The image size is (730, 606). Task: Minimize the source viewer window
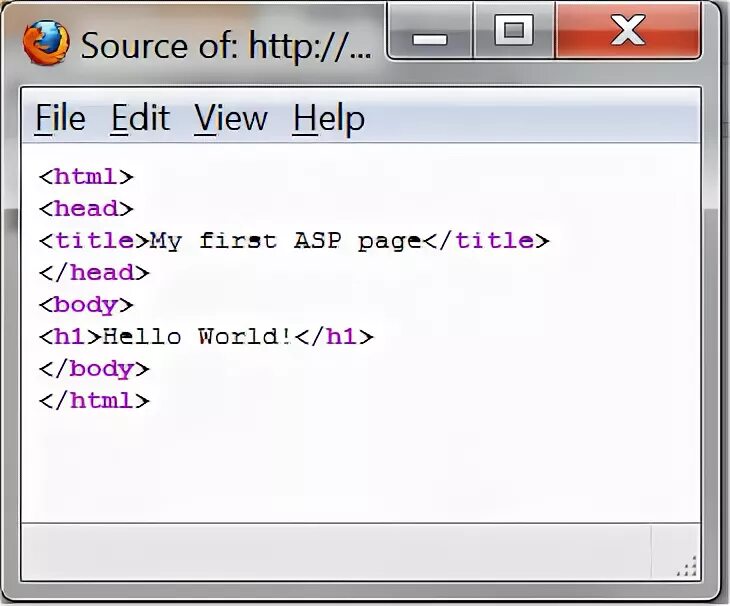tap(430, 32)
